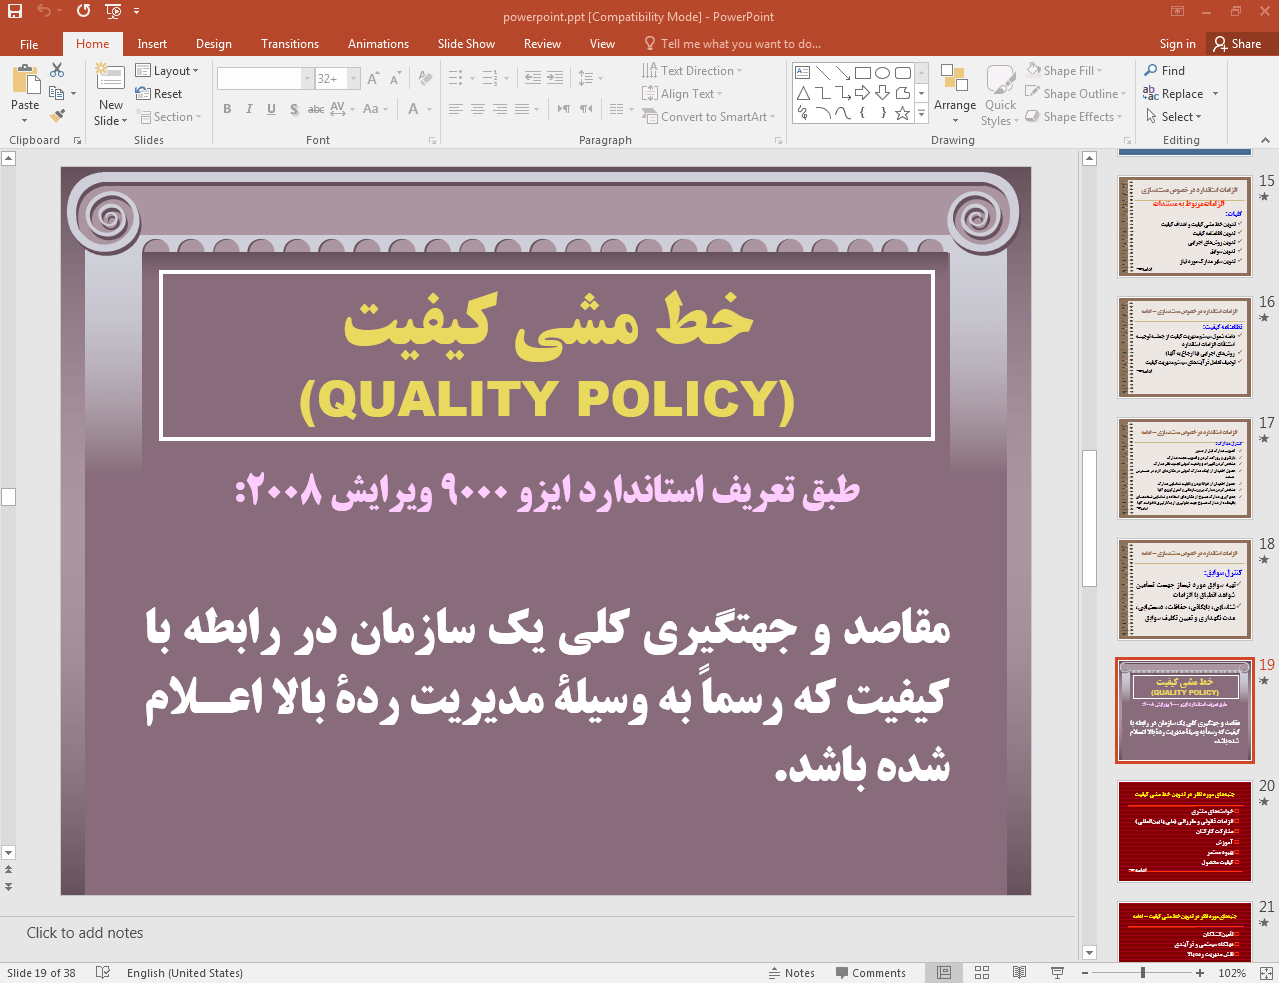Open the font name dropdown arrow
Screen dimensions: 1279x983
pos(308,78)
